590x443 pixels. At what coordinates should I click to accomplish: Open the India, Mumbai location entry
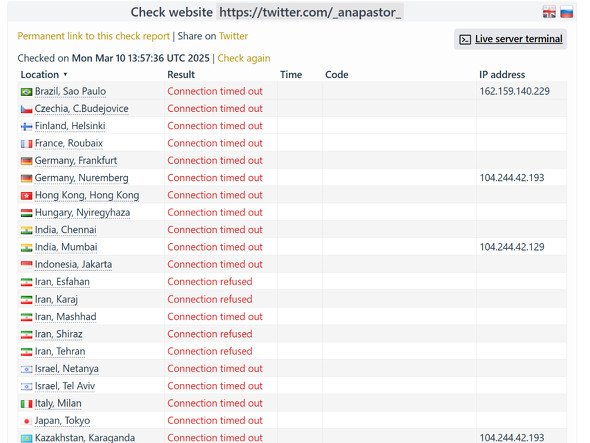tap(66, 247)
